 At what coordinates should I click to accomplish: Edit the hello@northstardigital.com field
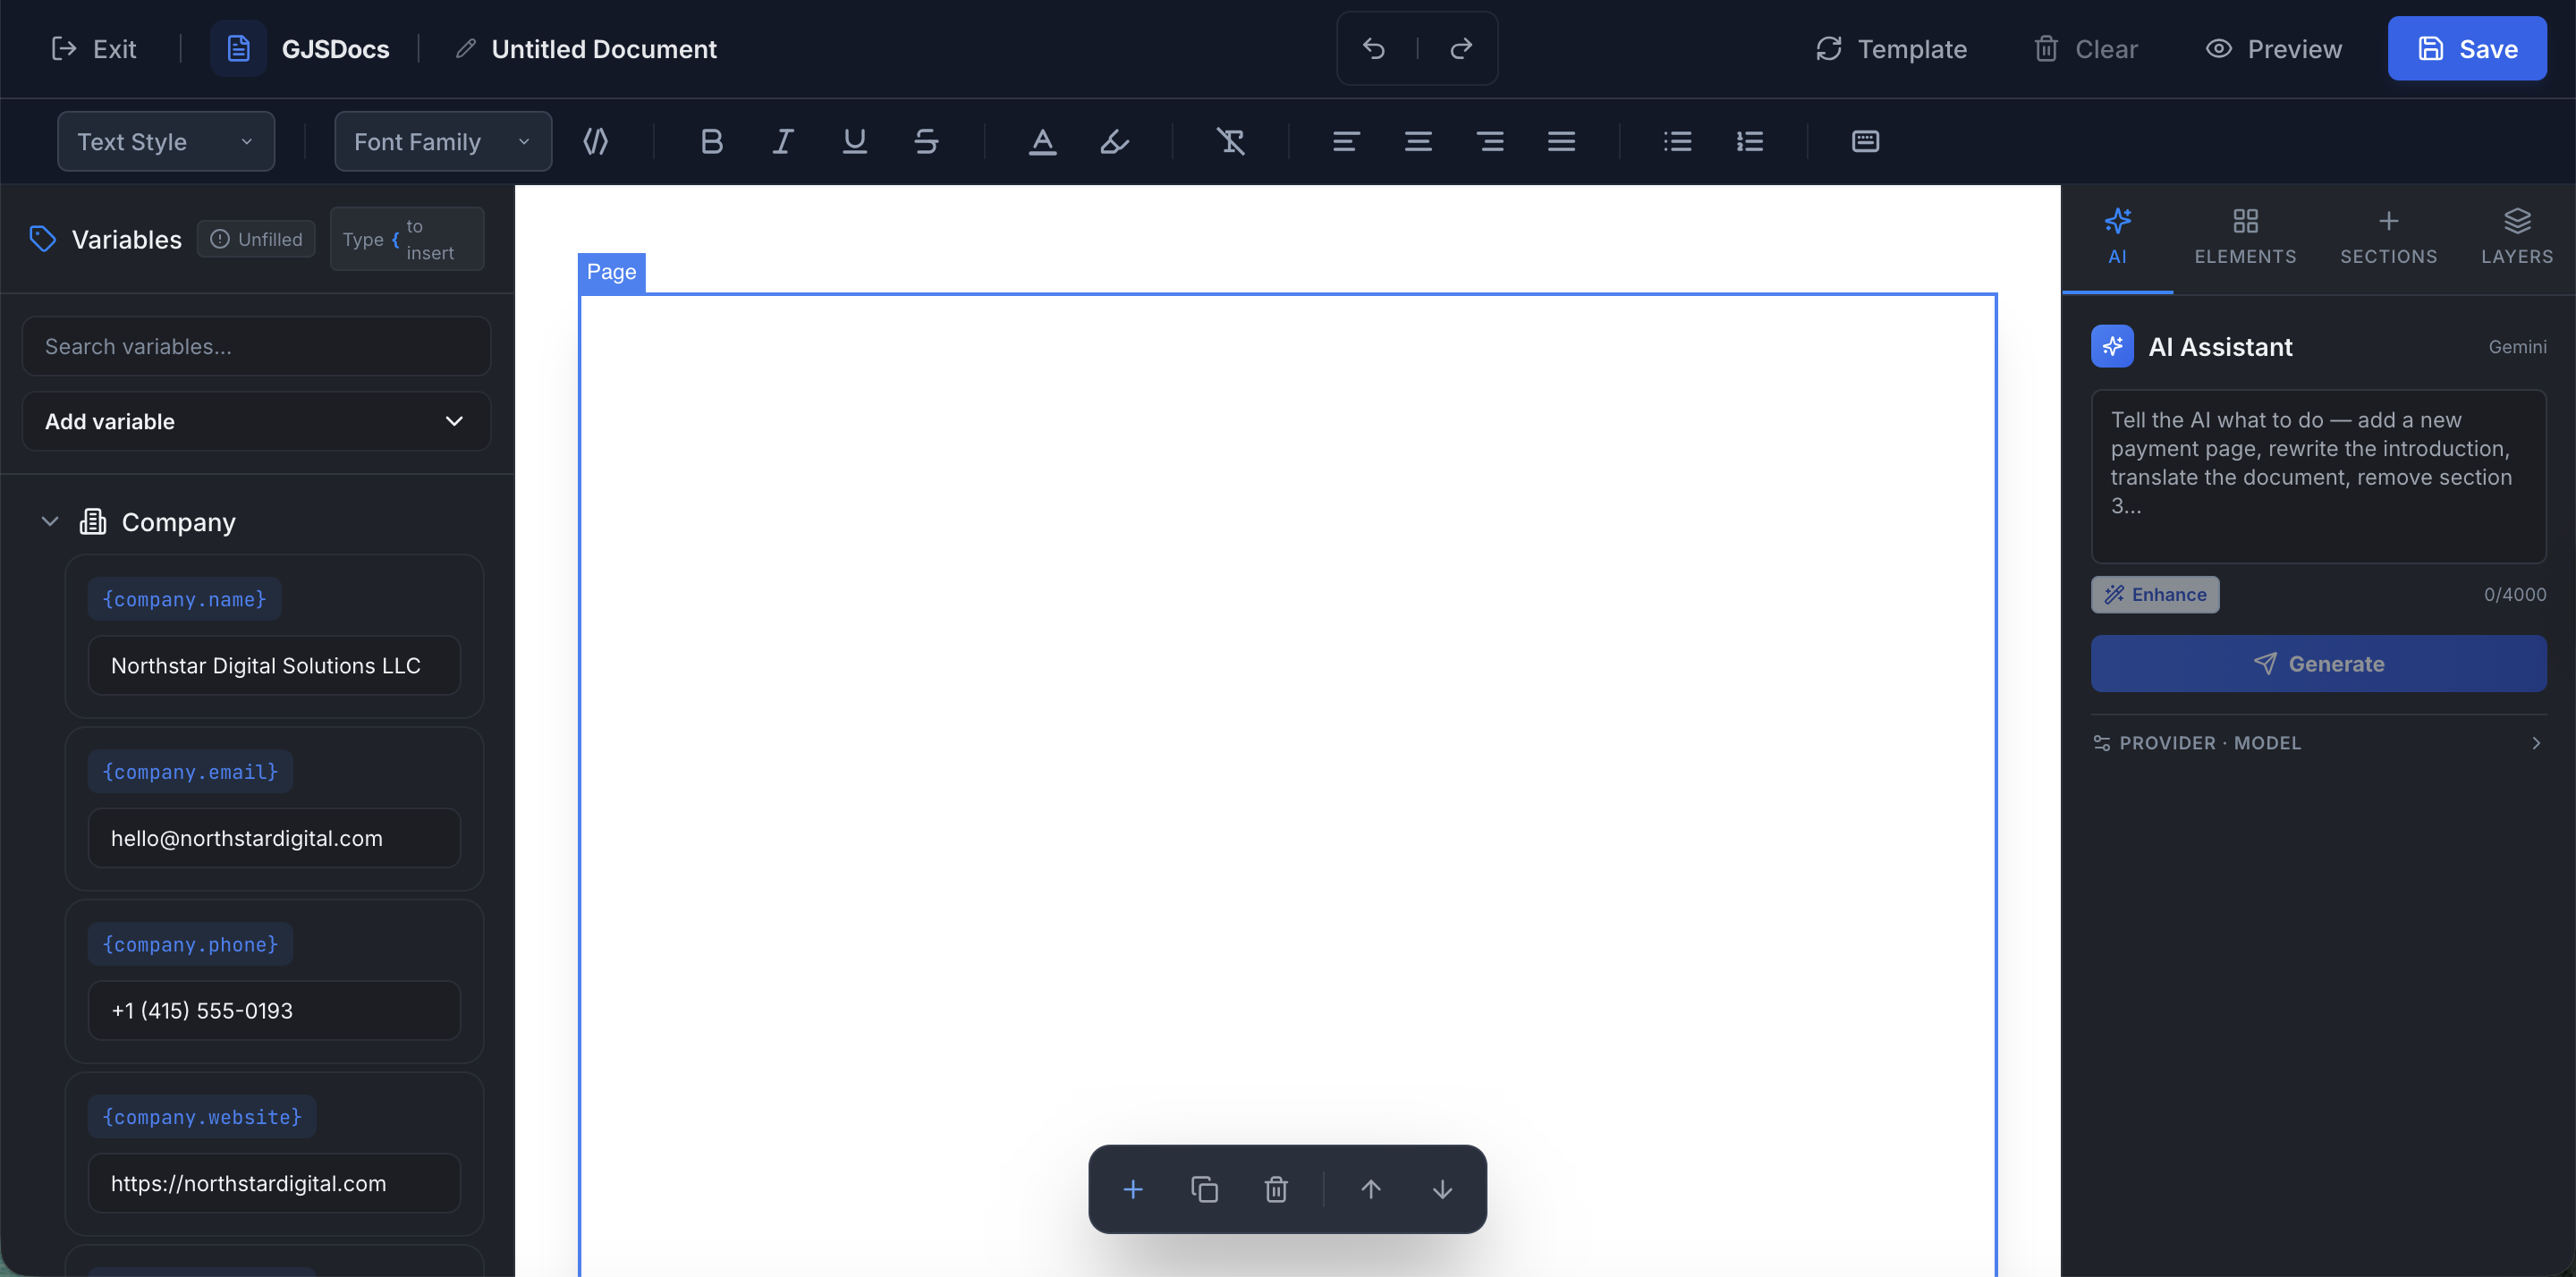coord(274,838)
